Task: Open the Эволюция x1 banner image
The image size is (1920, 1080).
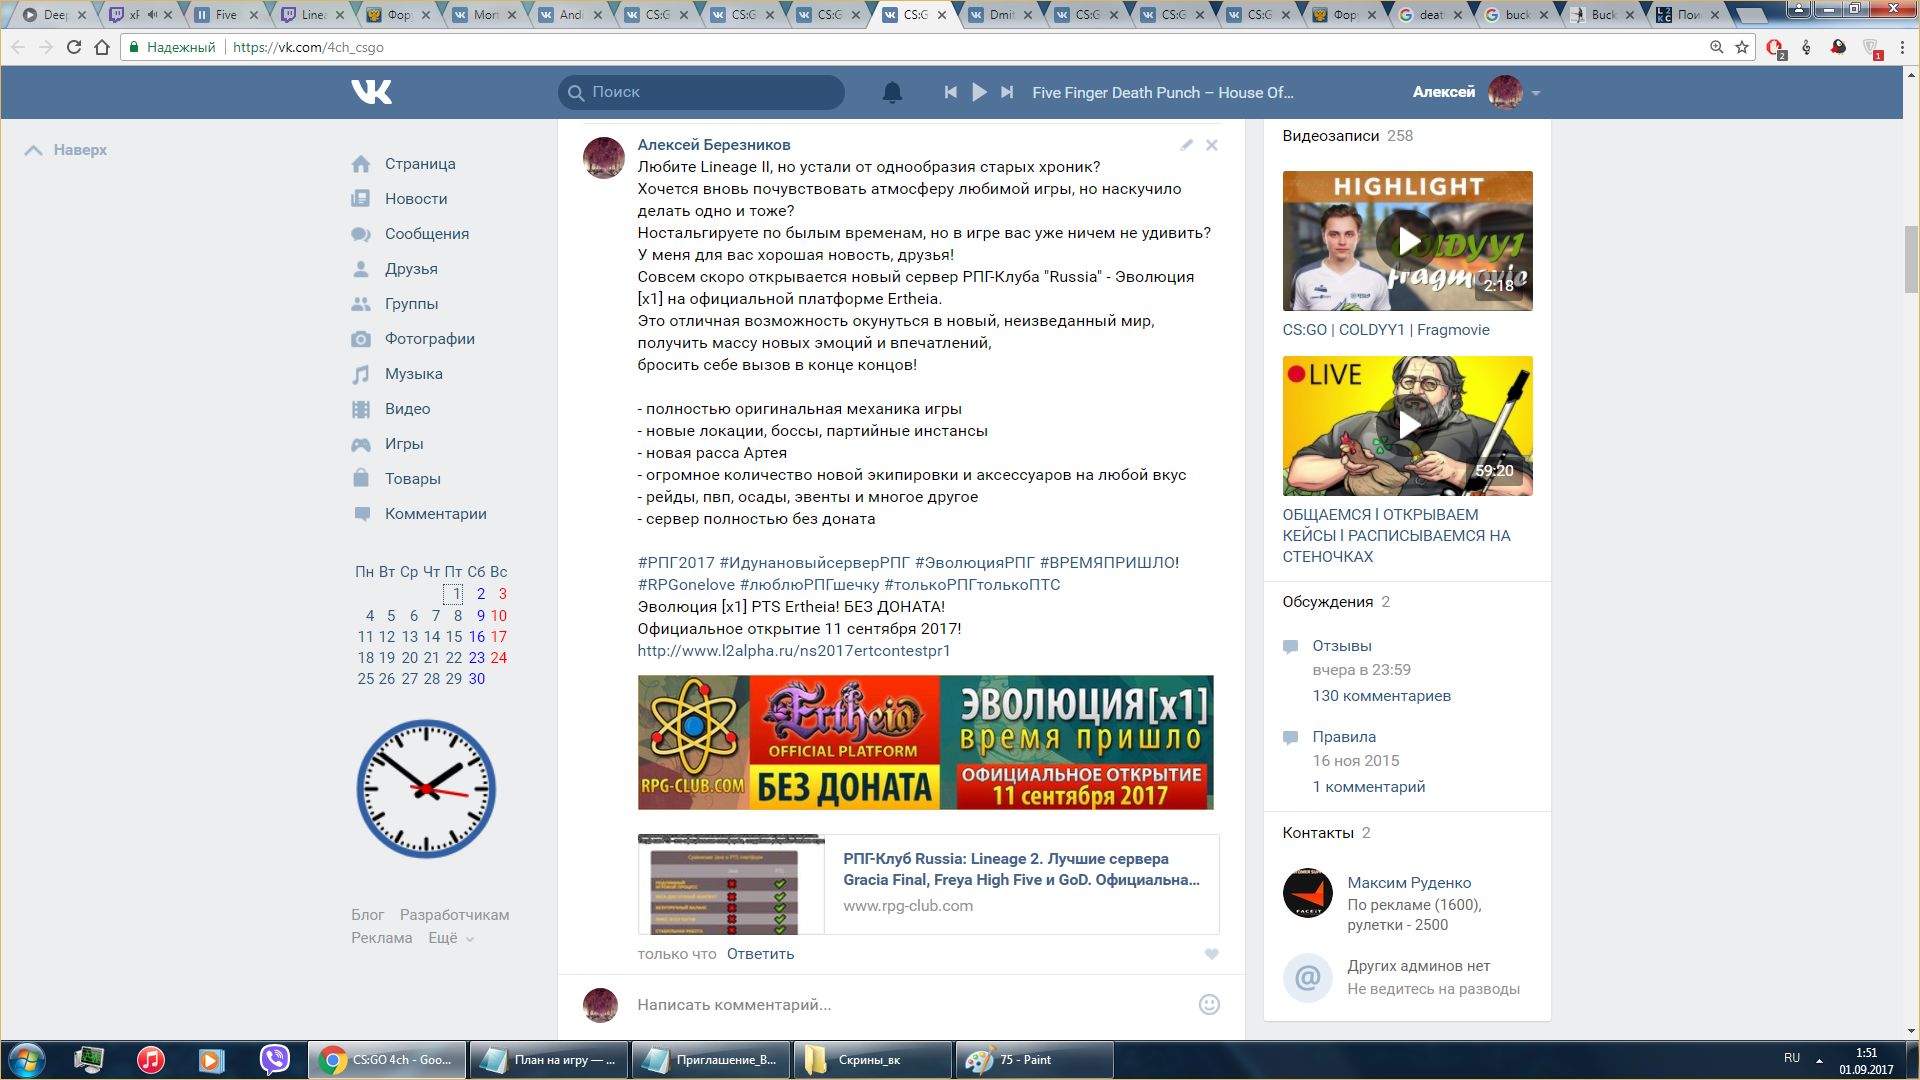Action: tap(925, 742)
